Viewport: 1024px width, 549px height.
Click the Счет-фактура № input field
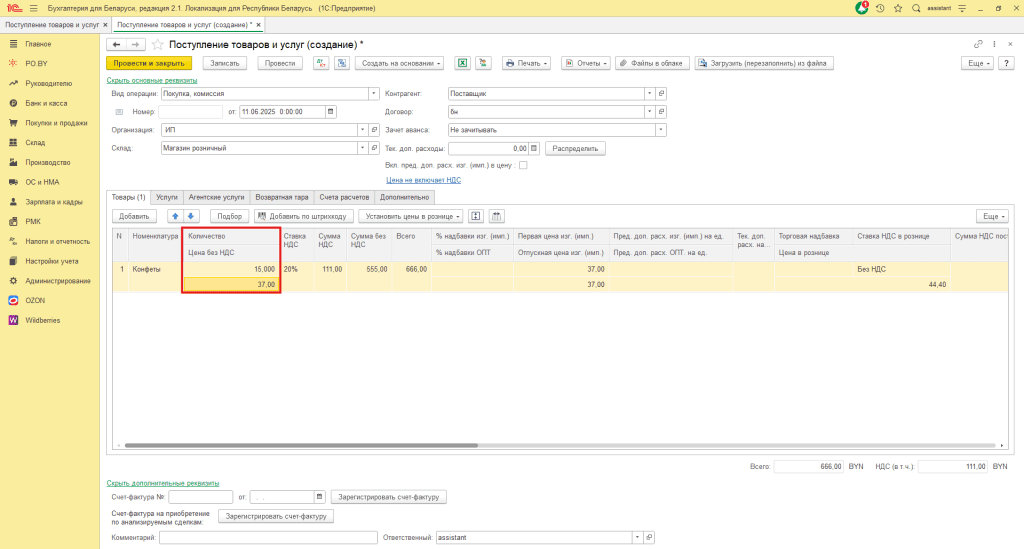click(200, 497)
